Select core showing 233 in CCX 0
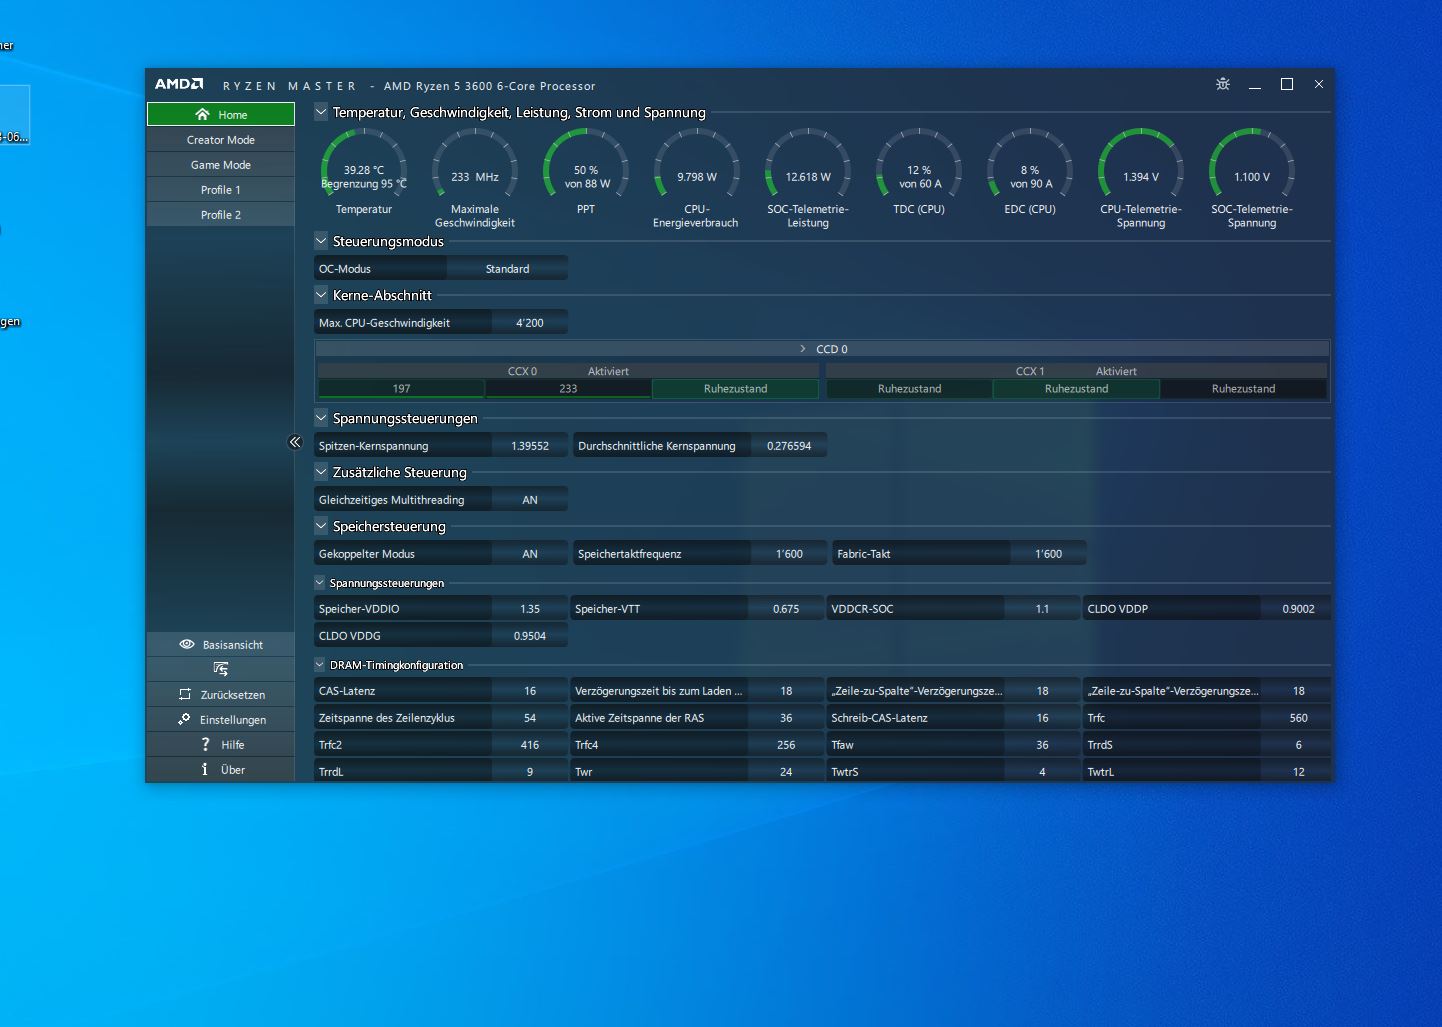This screenshot has width=1442, height=1027. [x=568, y=389]
